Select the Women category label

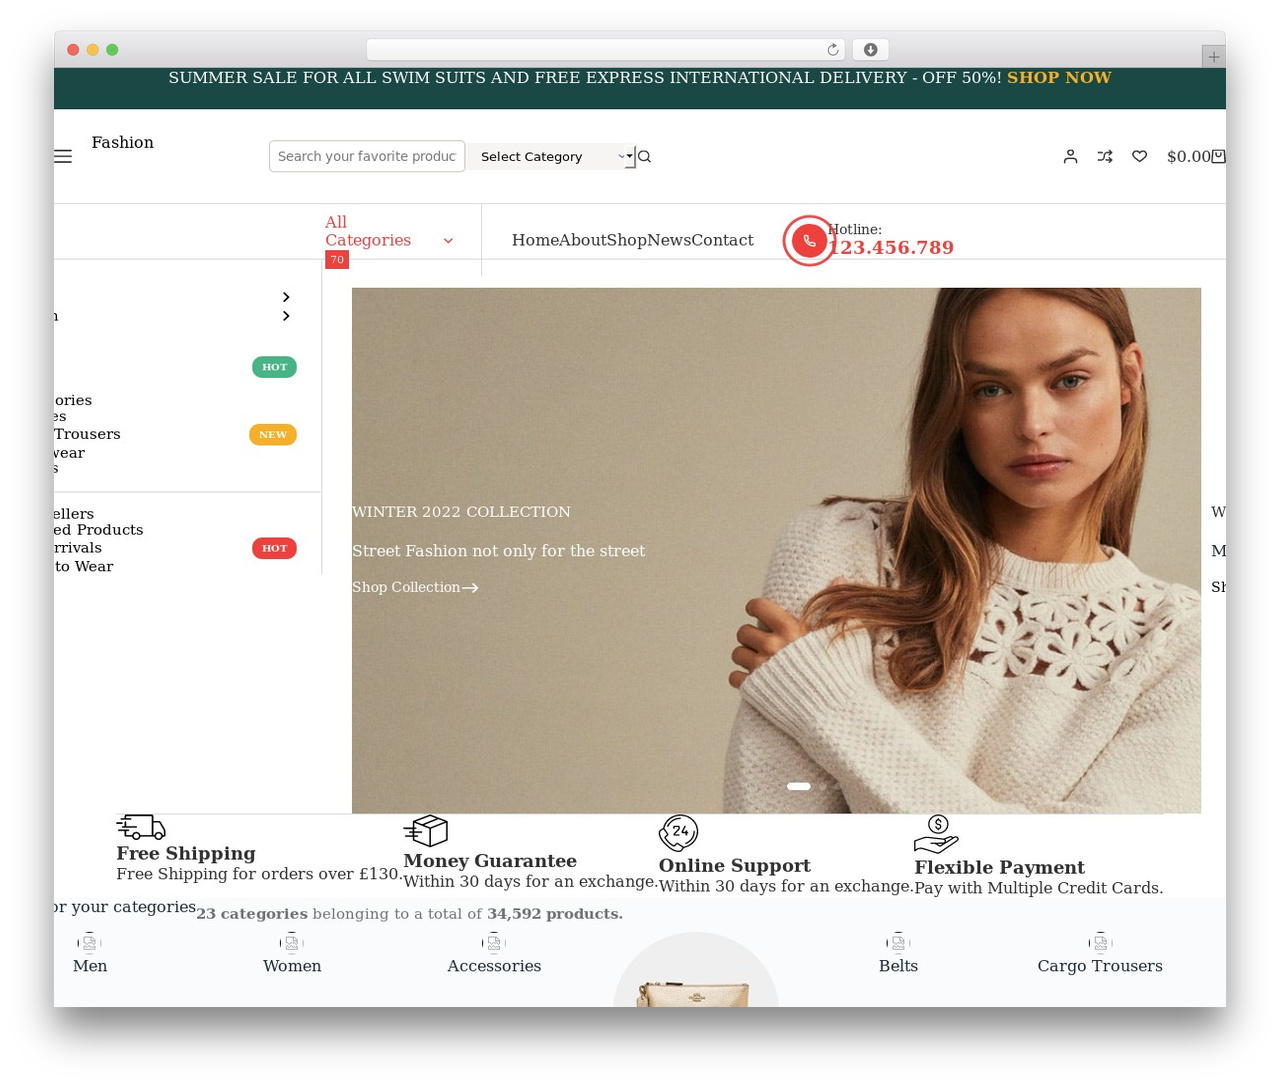[x=292, y=966]
